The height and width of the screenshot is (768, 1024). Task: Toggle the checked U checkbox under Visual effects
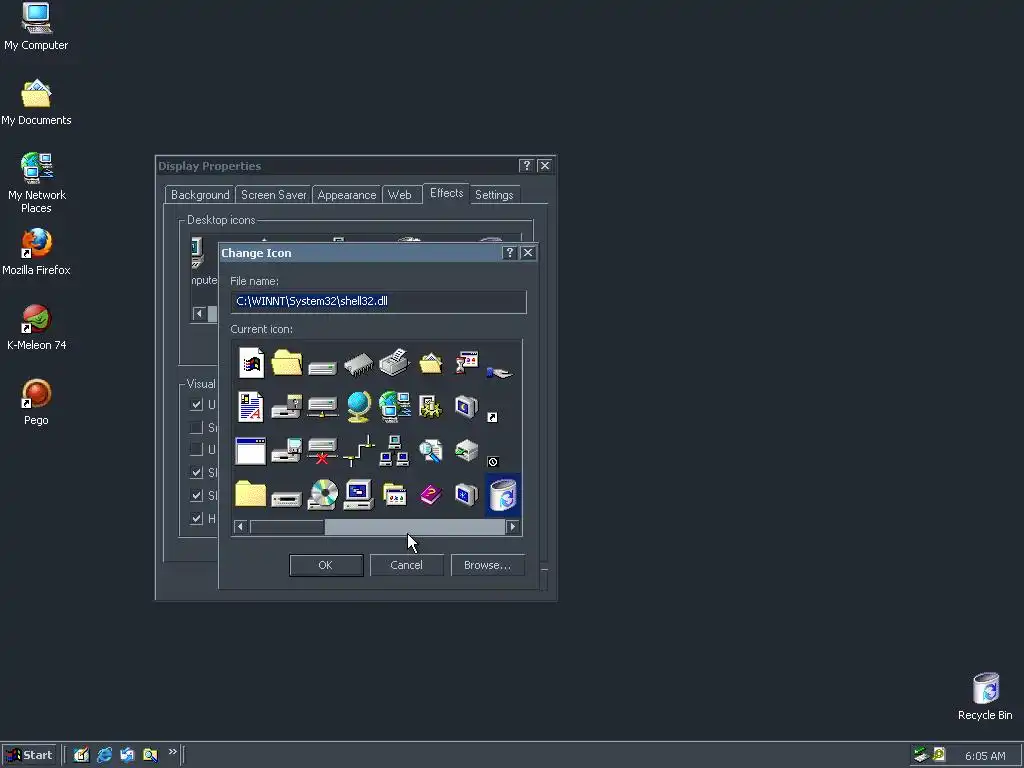pyautogui.click(x=196, y=404)
